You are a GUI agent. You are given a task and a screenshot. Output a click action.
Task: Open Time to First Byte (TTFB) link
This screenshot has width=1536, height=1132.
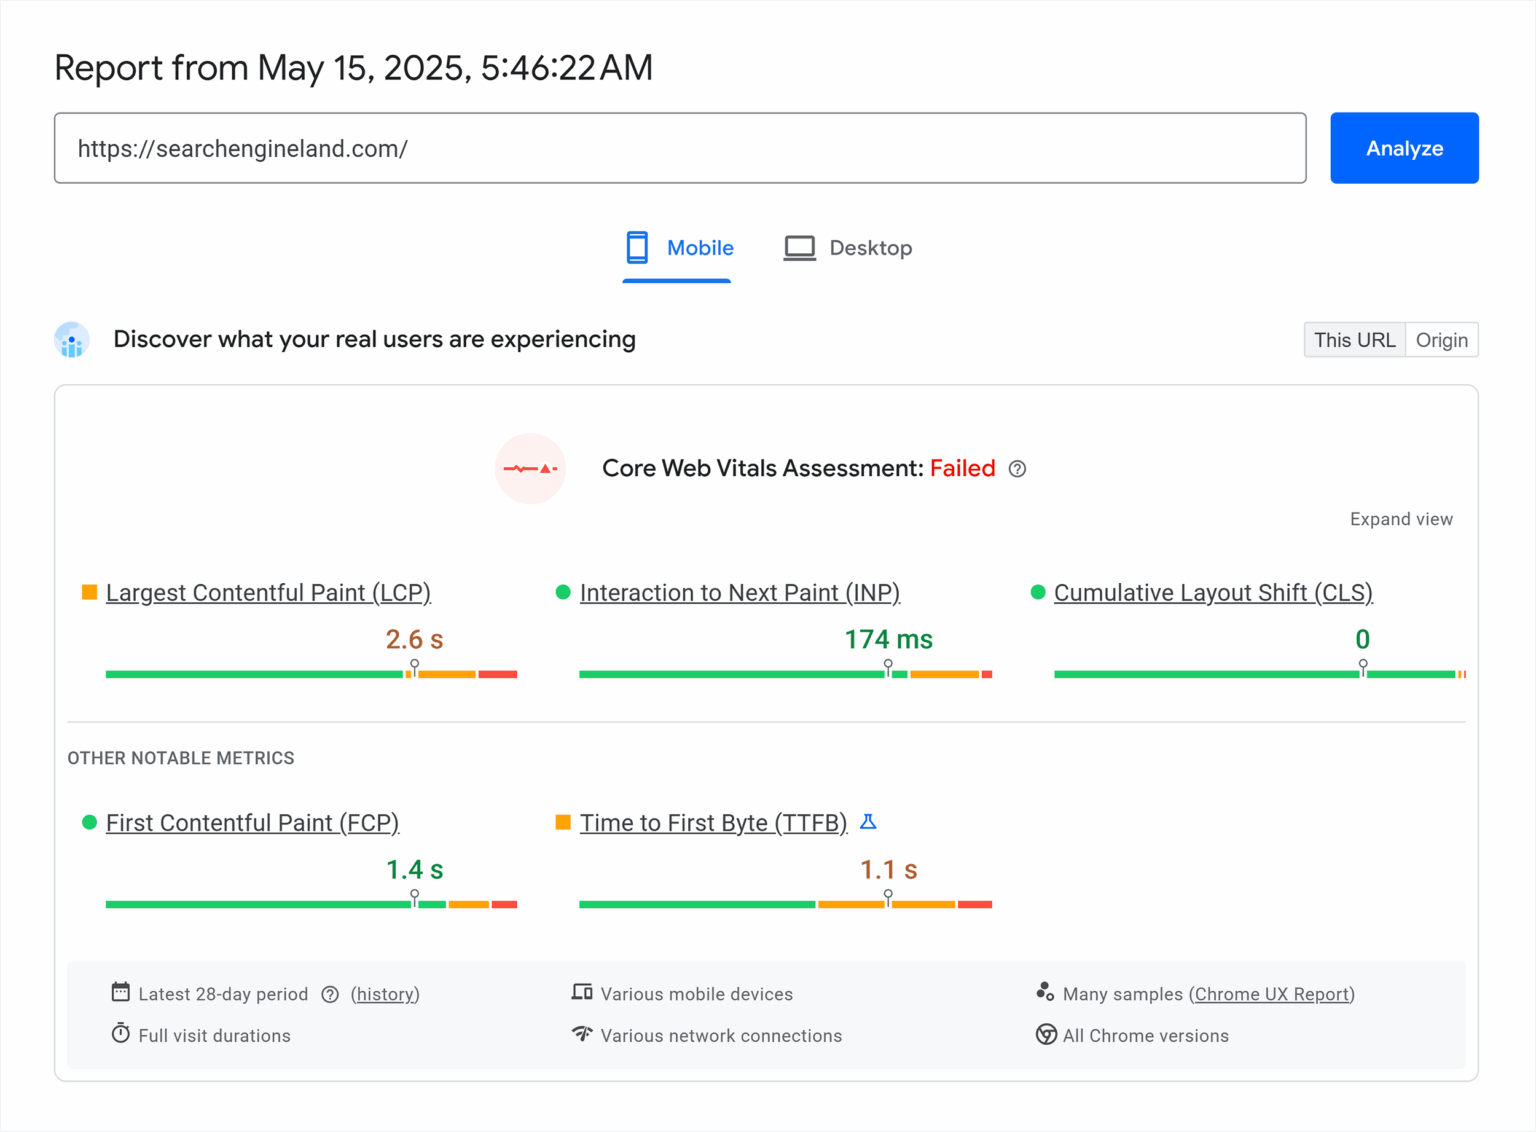coord(713,823)
